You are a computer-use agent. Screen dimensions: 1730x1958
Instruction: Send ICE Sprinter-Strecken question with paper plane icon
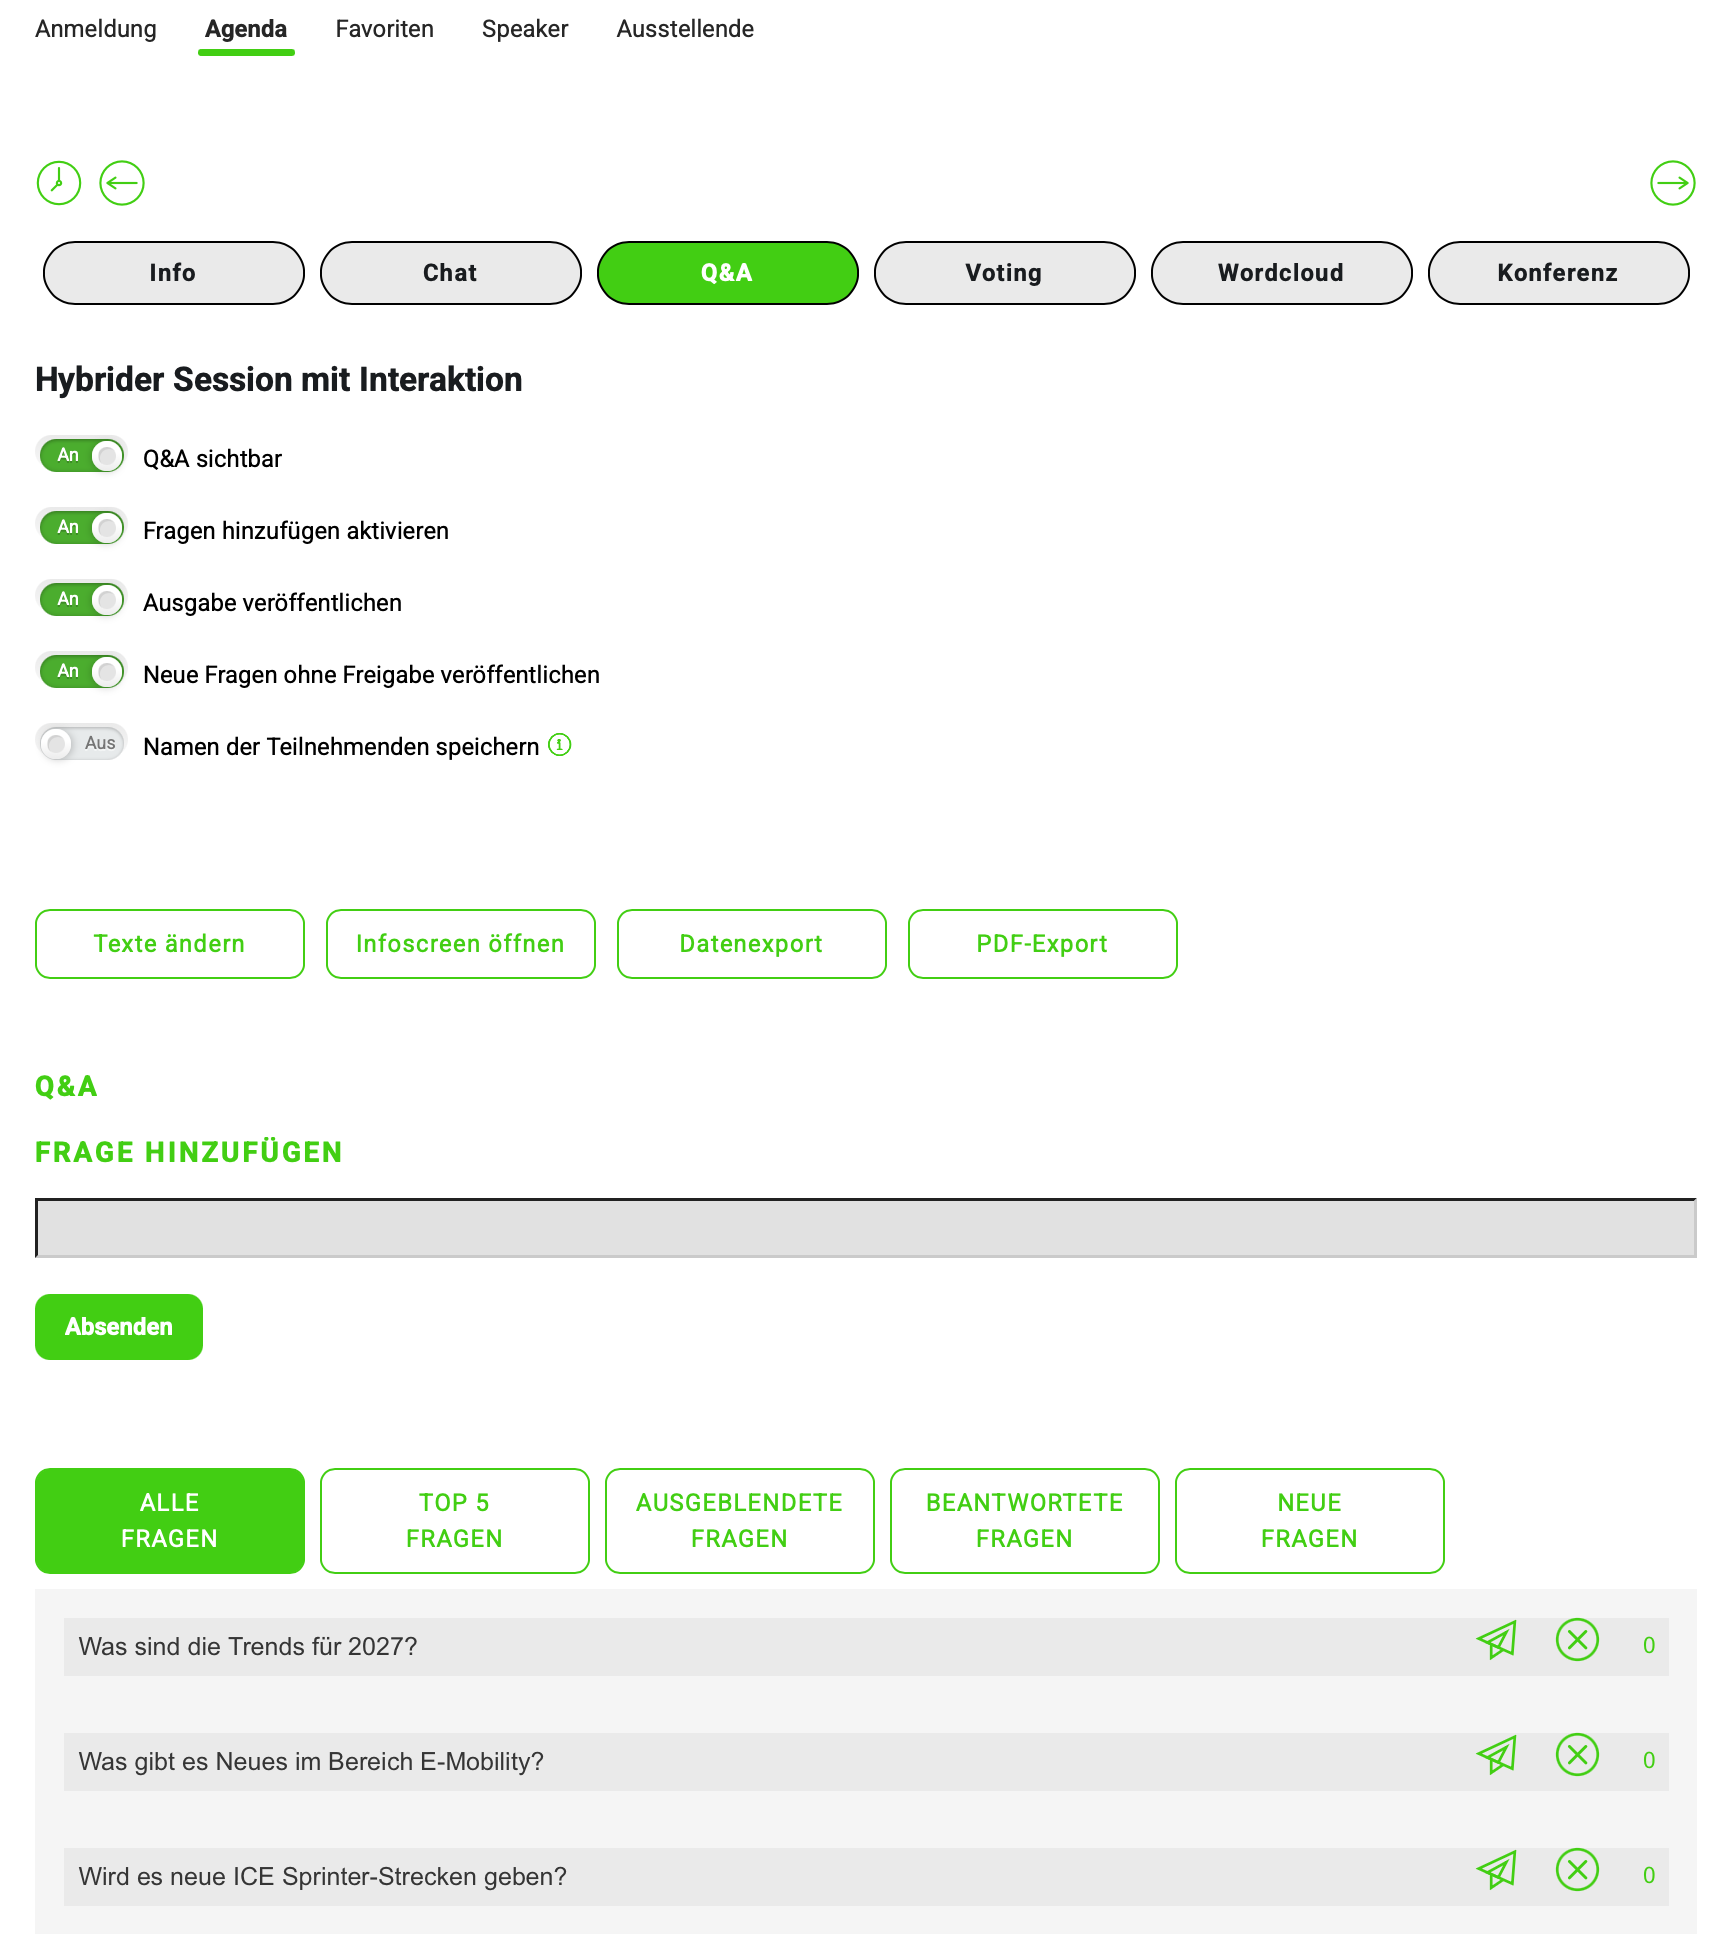coord(1497,1870)
